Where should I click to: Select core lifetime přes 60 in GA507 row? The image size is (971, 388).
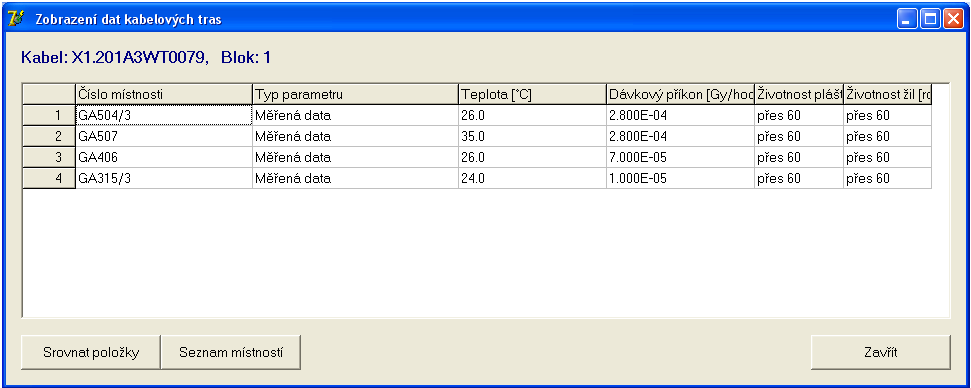[x=888, y=136]
